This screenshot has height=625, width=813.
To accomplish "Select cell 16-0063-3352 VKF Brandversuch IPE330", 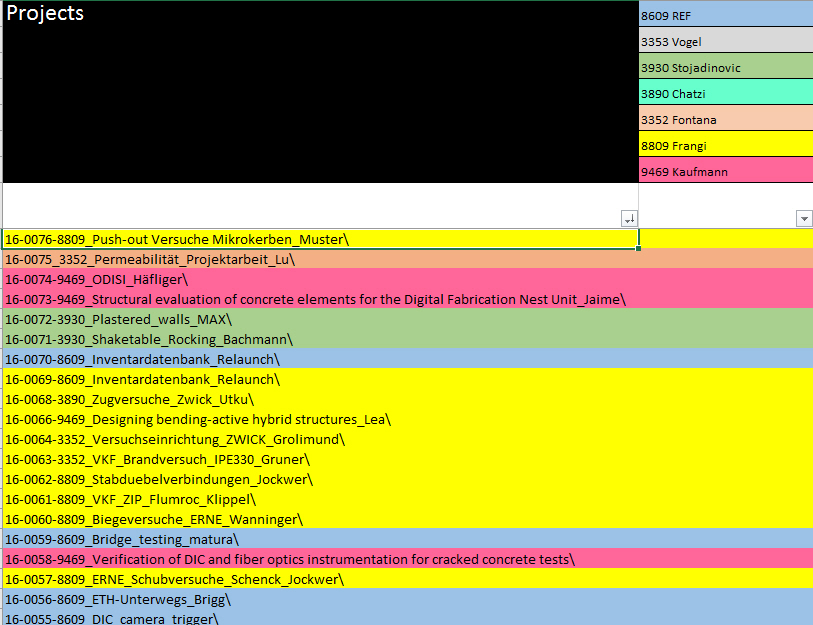I will tap(320, 459).
